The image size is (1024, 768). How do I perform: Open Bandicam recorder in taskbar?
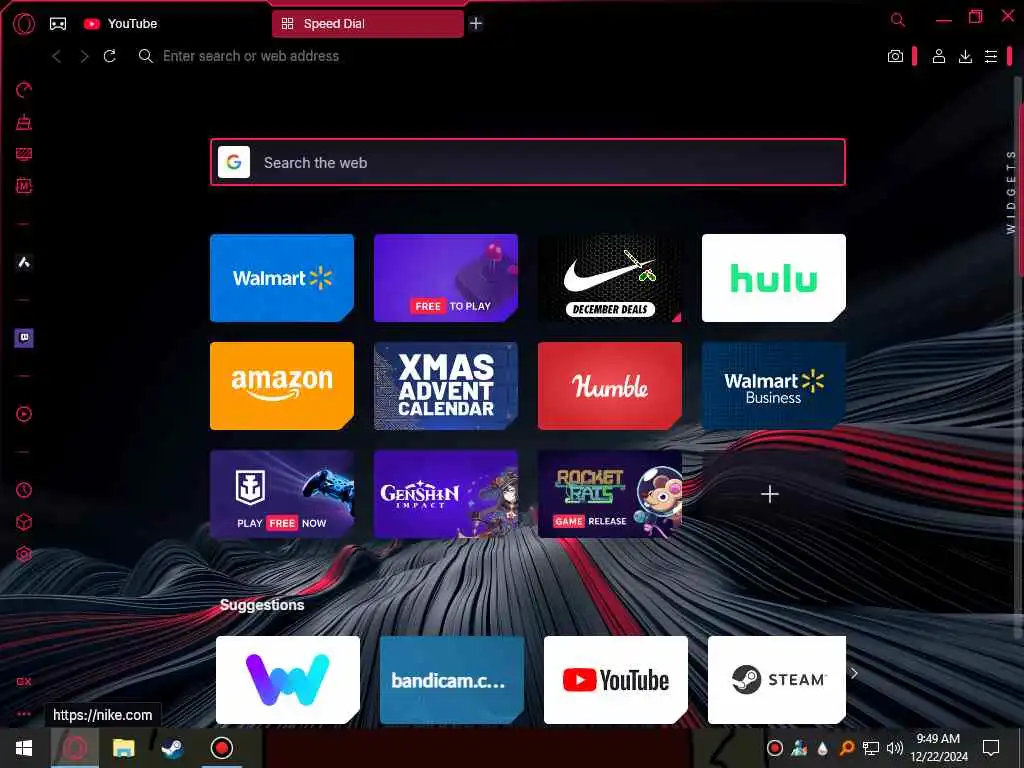click(x=222, y=748)
